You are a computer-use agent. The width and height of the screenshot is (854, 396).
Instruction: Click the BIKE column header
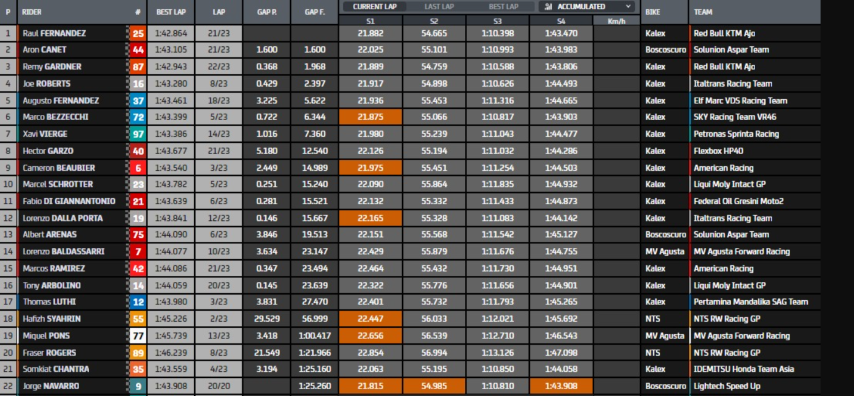pos(664,11)
